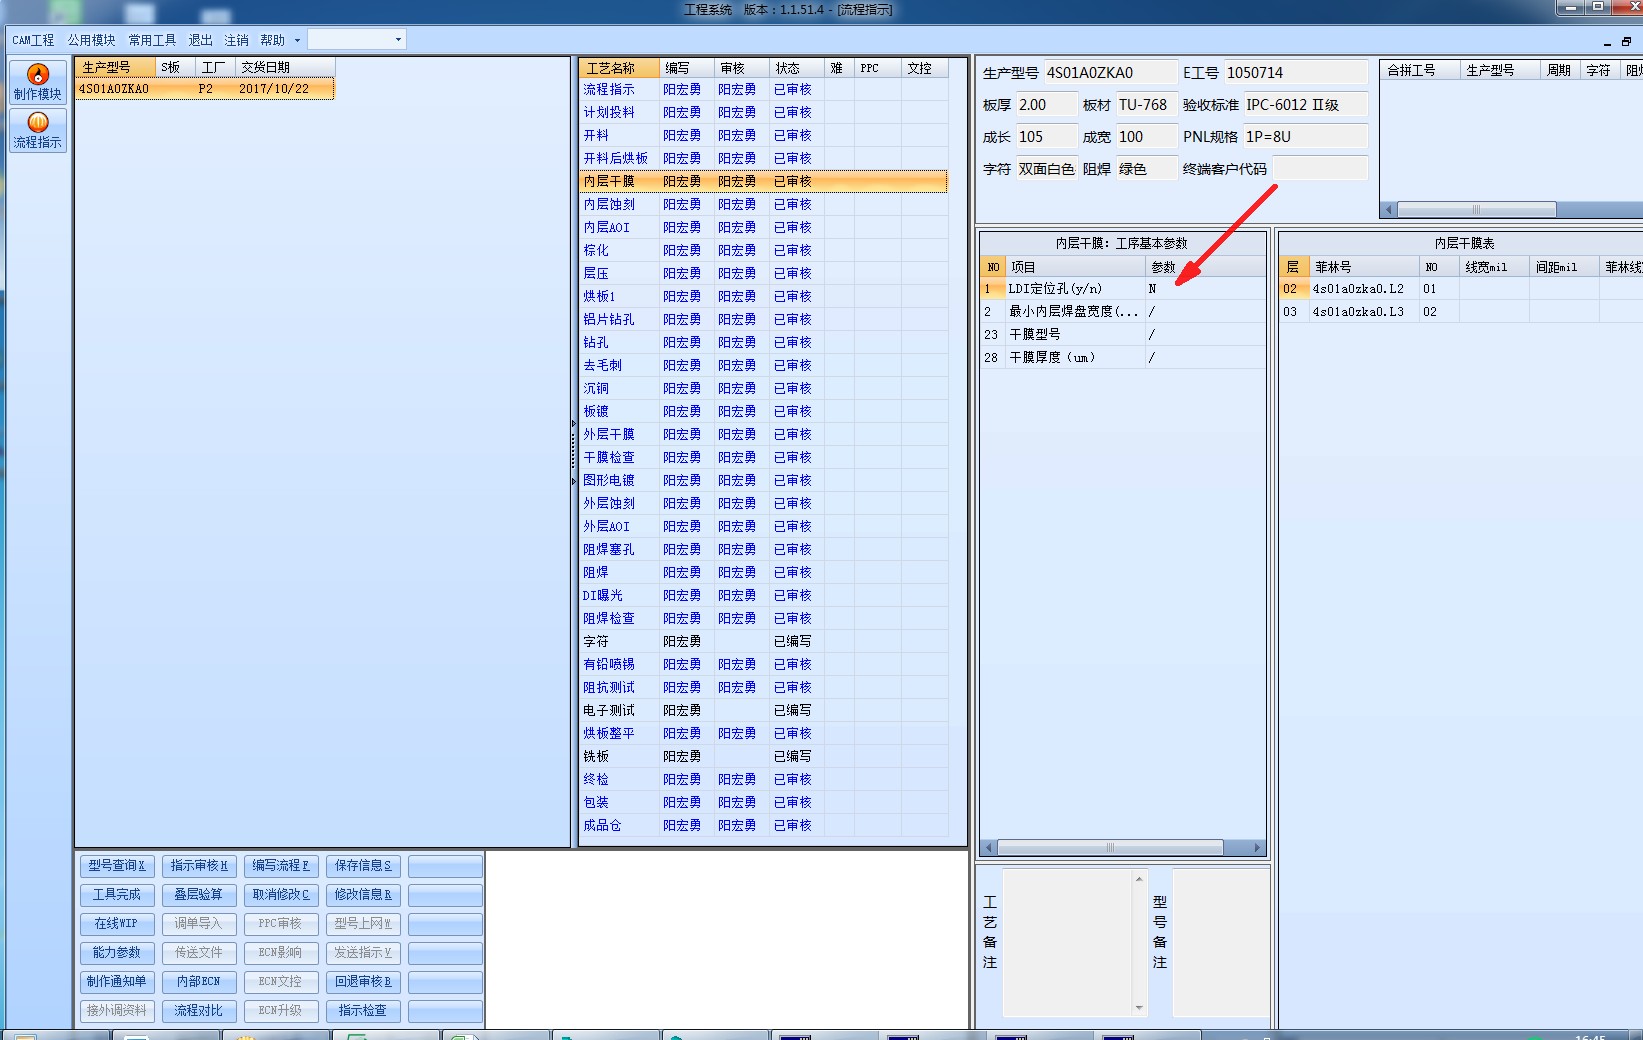Click the 在线WIP button
The height and width of the screenshot is (1040, 1643).
coord(117,924)
